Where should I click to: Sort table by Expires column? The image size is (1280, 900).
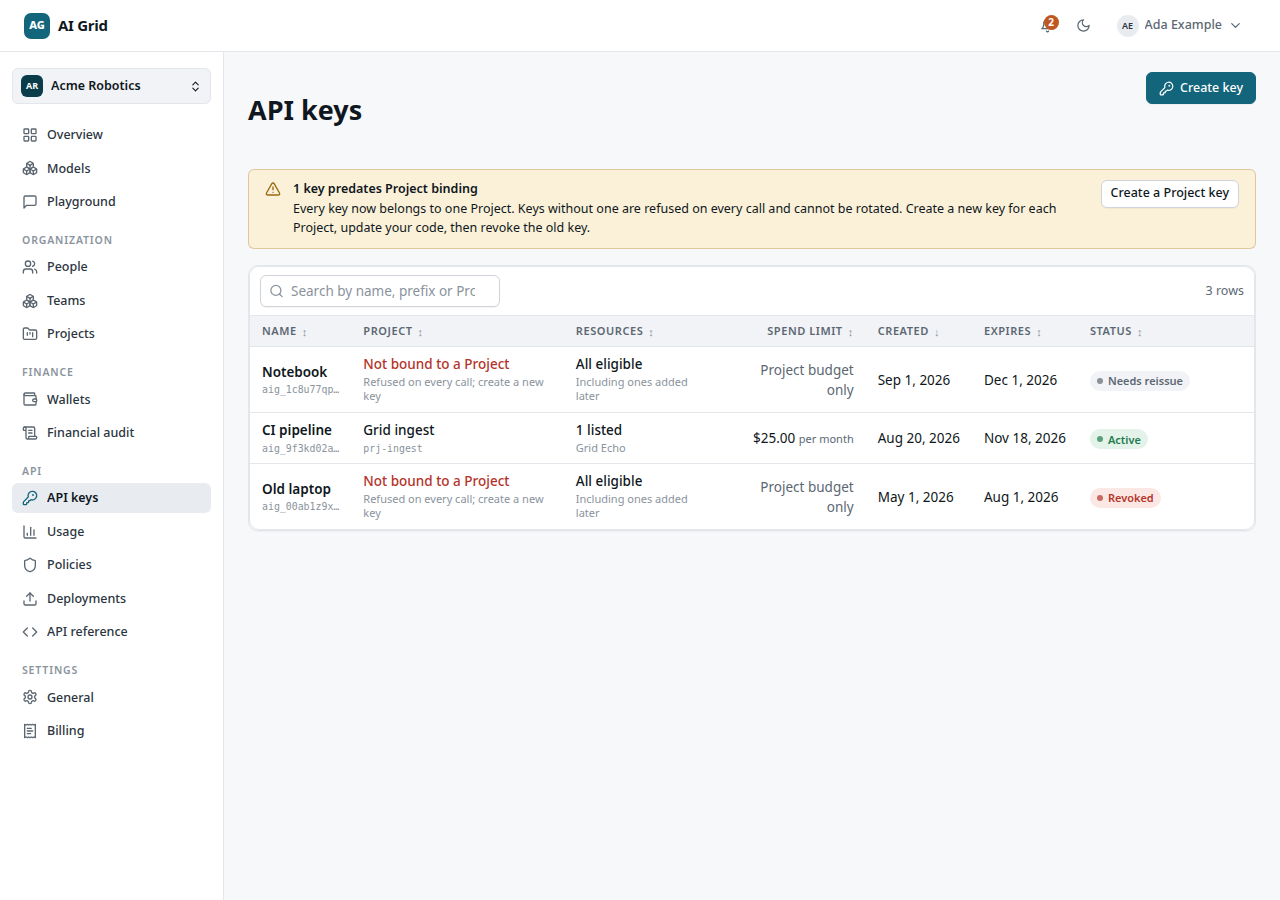1013,332
